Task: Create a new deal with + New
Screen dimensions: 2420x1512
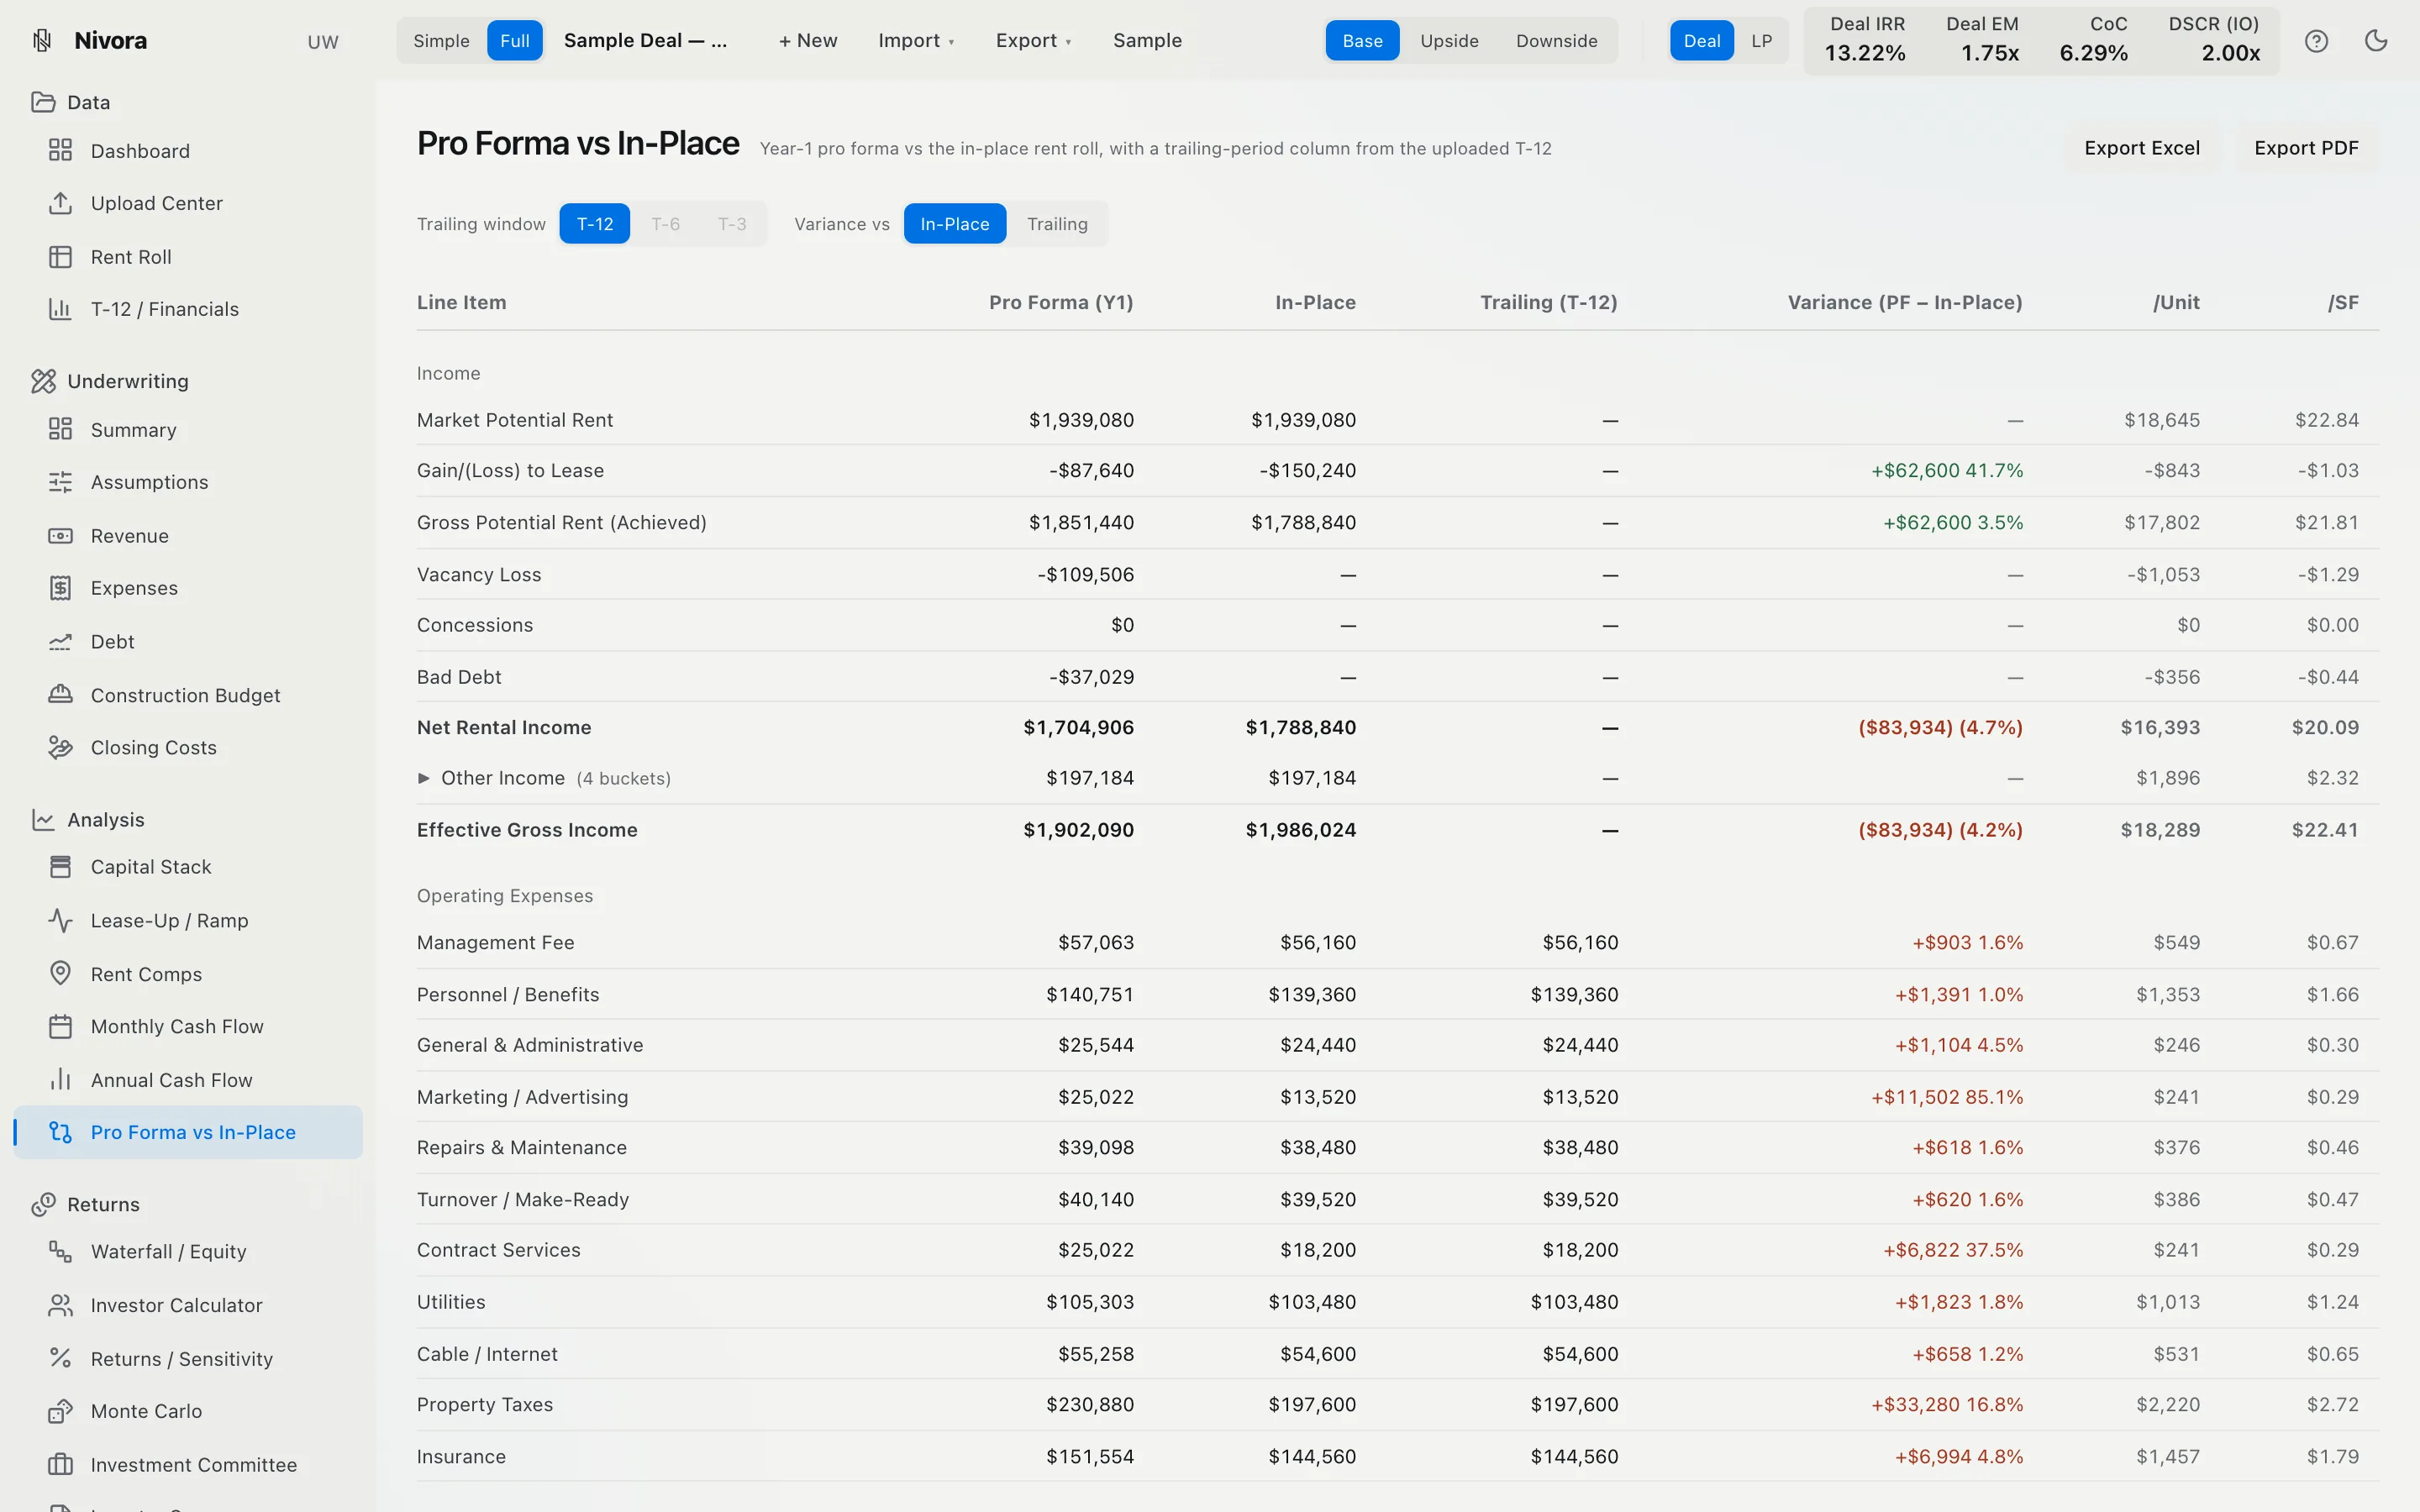Action: coord(808,41)
